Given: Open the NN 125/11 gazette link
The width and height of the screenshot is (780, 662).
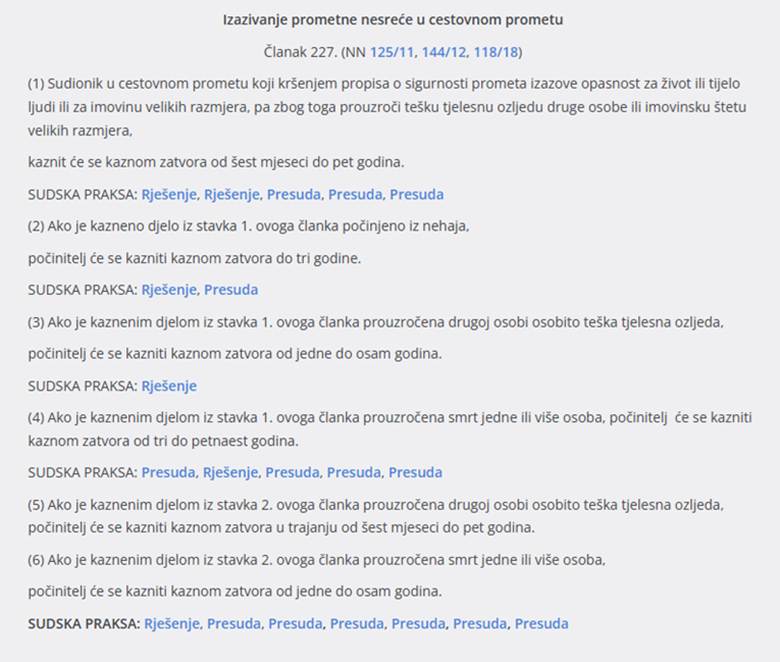Looking at the screenshot, I should click(x=389, y=52).
